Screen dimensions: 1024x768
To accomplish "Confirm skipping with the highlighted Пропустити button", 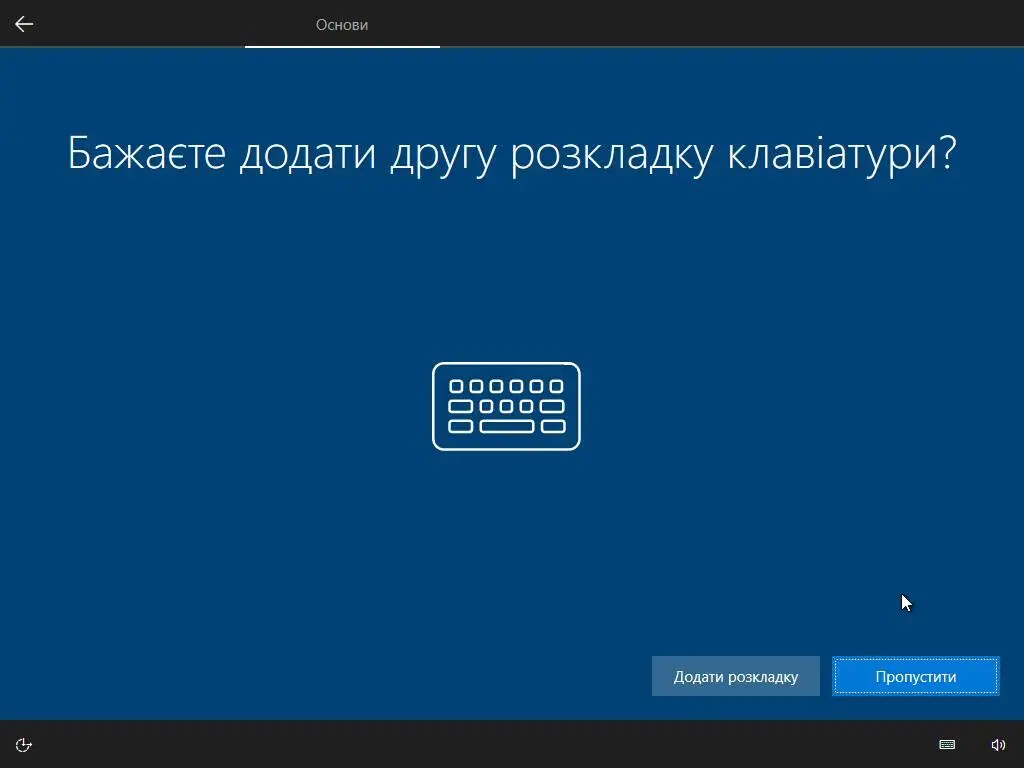I will point(915,676).
